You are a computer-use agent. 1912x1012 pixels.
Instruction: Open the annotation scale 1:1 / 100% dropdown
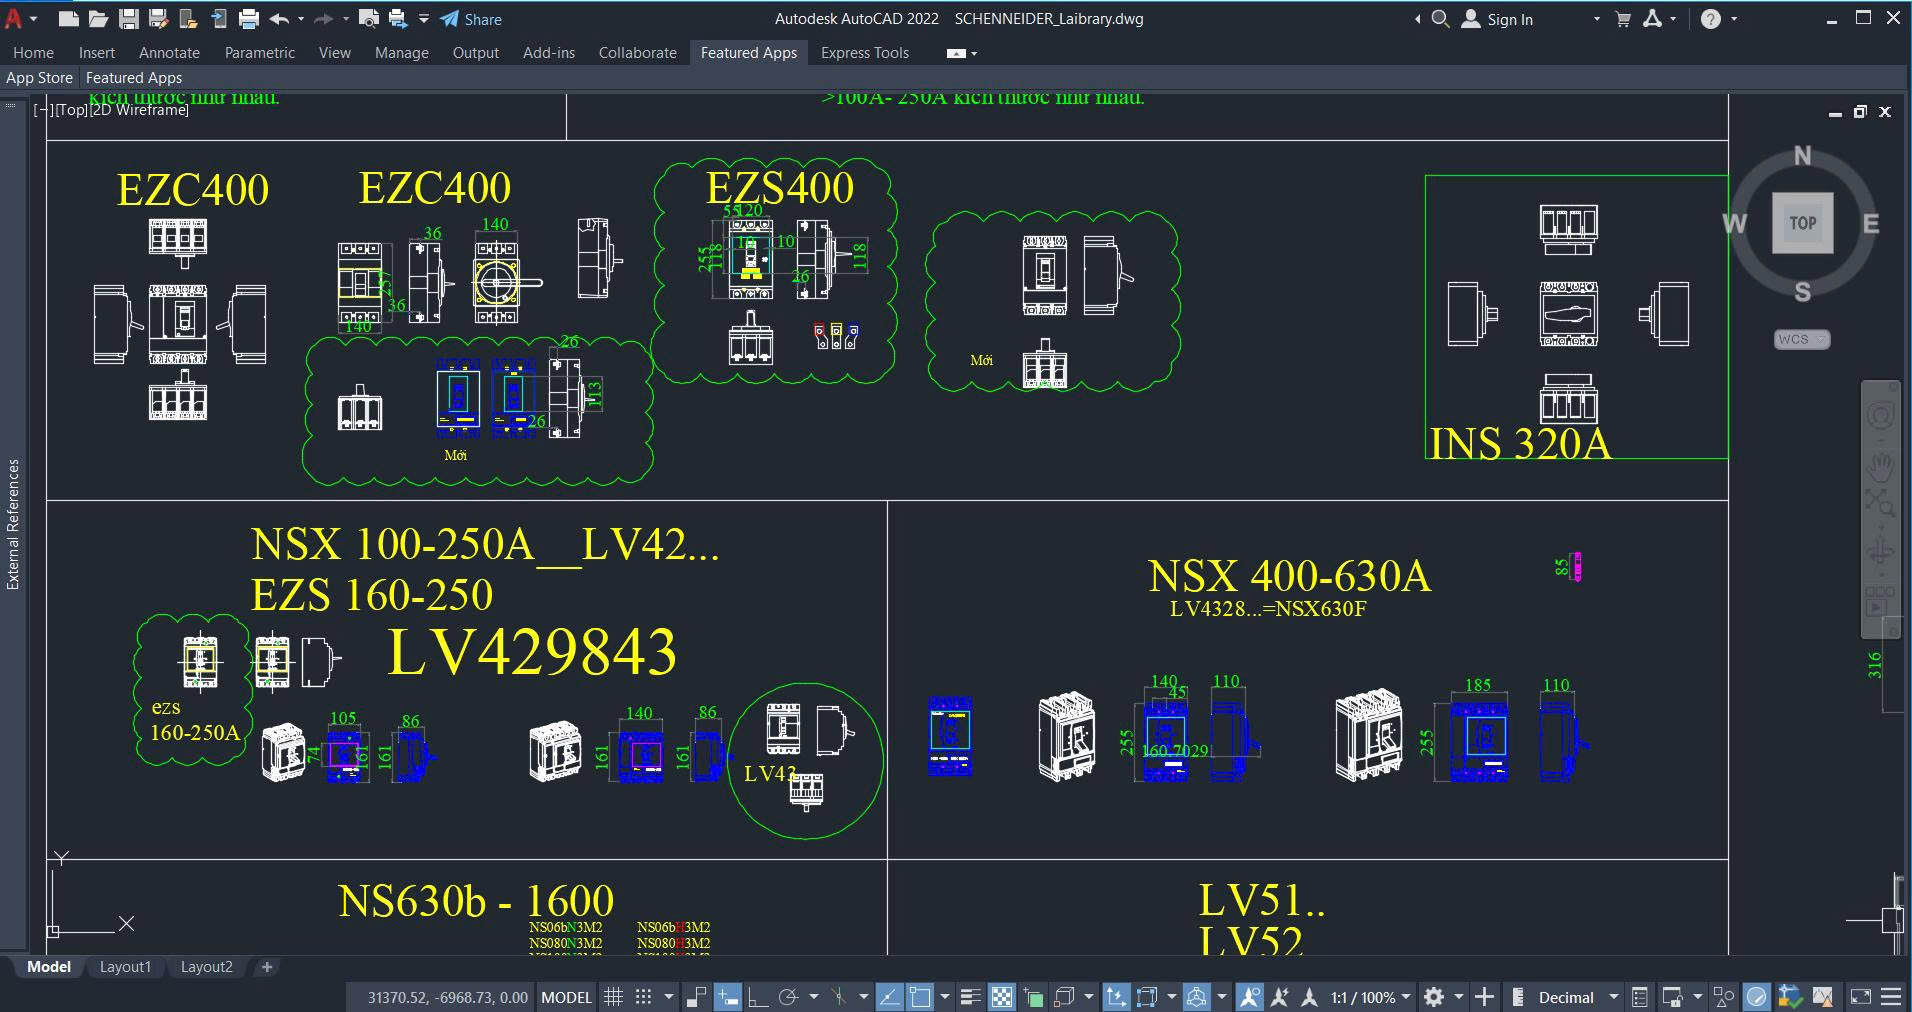pyautogui.click(x=1370, y=997)
